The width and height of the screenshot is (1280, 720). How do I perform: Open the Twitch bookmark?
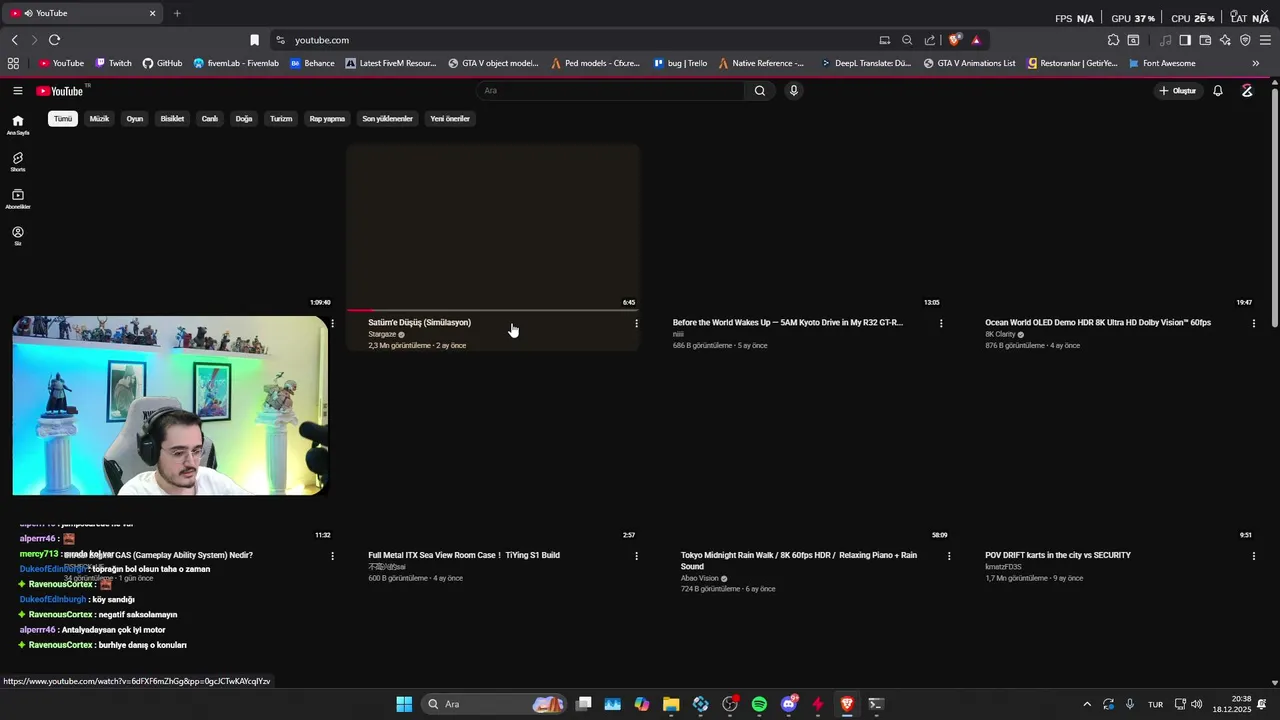[x=113, y=63]
